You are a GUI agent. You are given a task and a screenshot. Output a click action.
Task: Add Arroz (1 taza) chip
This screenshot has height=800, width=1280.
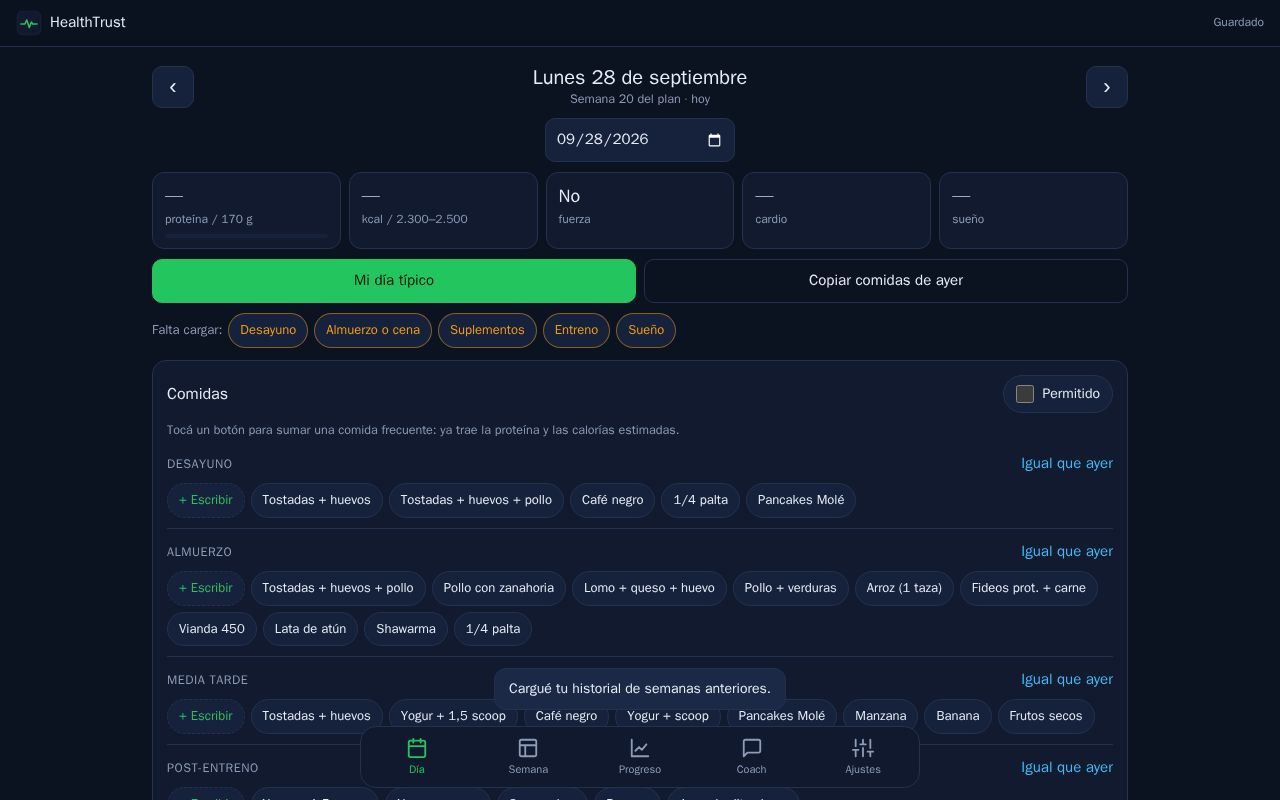tap(904, 588)
